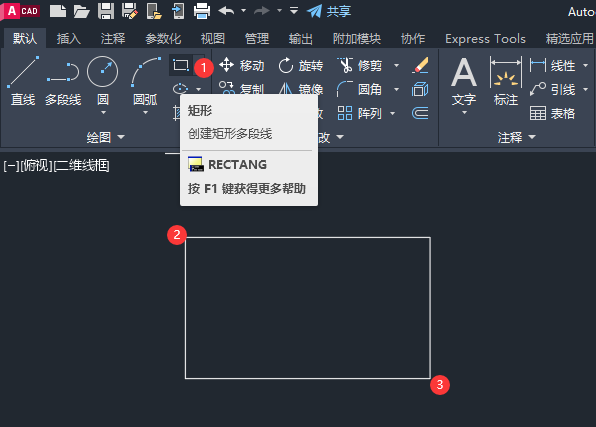Switch to the 默认 ribbon tab
This screenshot has height=427, width=596.
25,38
